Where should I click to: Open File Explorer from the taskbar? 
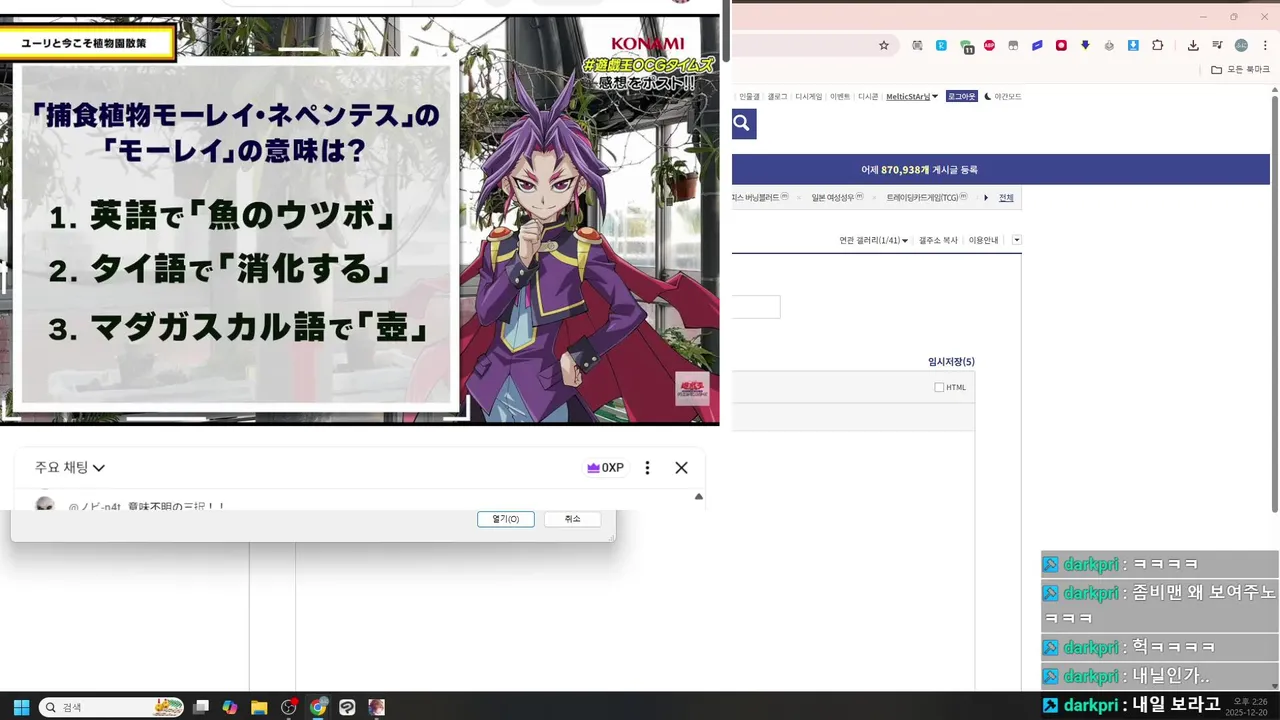(259, 707)
